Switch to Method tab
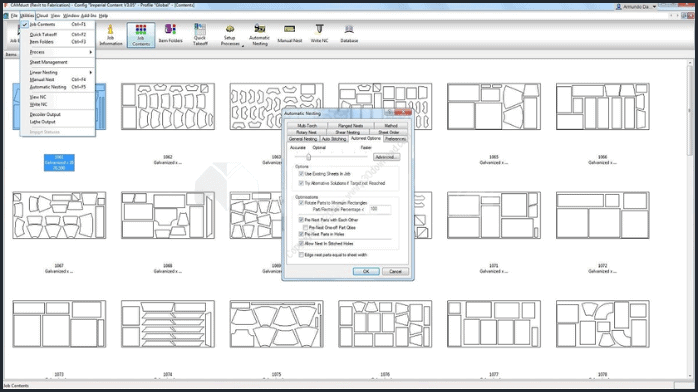Viewport: 698px width, 392px height. pyautogui.click(x=391, y=126)
